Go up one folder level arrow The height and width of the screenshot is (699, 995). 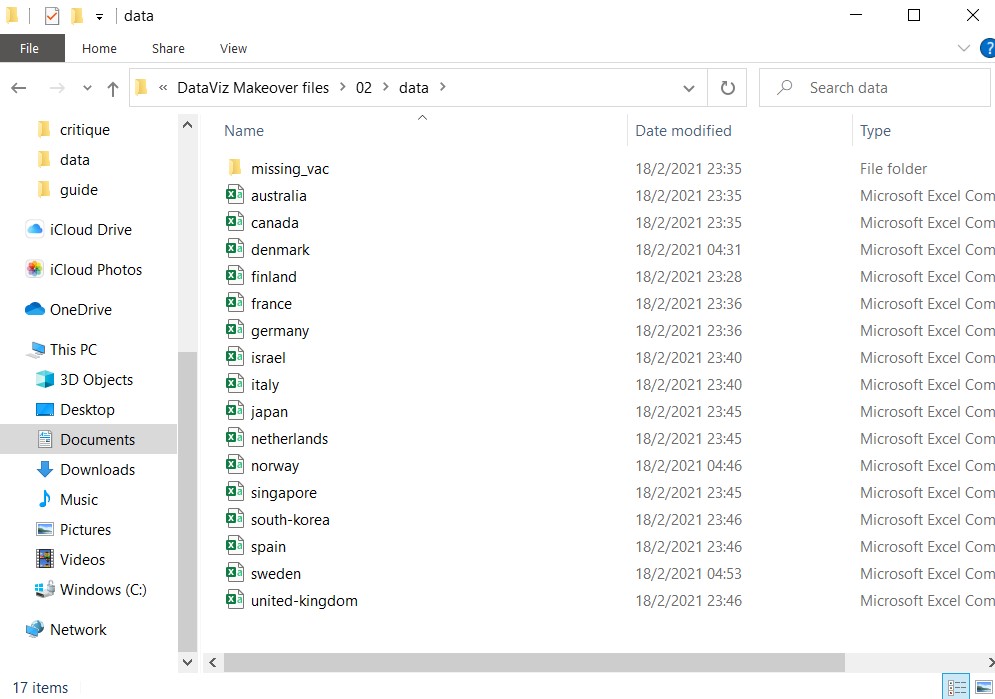tap(112, 89)
